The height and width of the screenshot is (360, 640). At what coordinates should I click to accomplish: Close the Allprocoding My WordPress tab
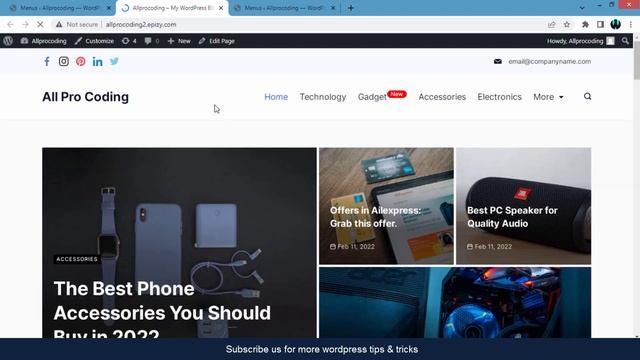pyautogui.click(x=221, y=8)
